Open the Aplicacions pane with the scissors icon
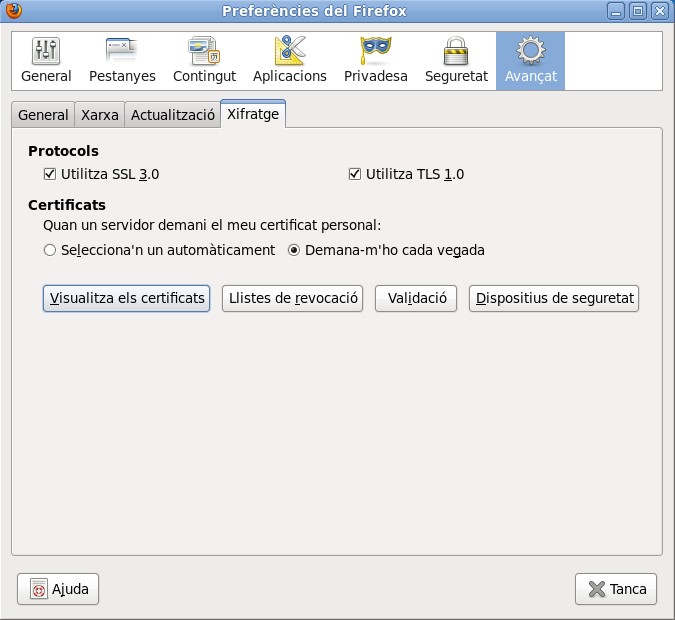 point(290,61)
